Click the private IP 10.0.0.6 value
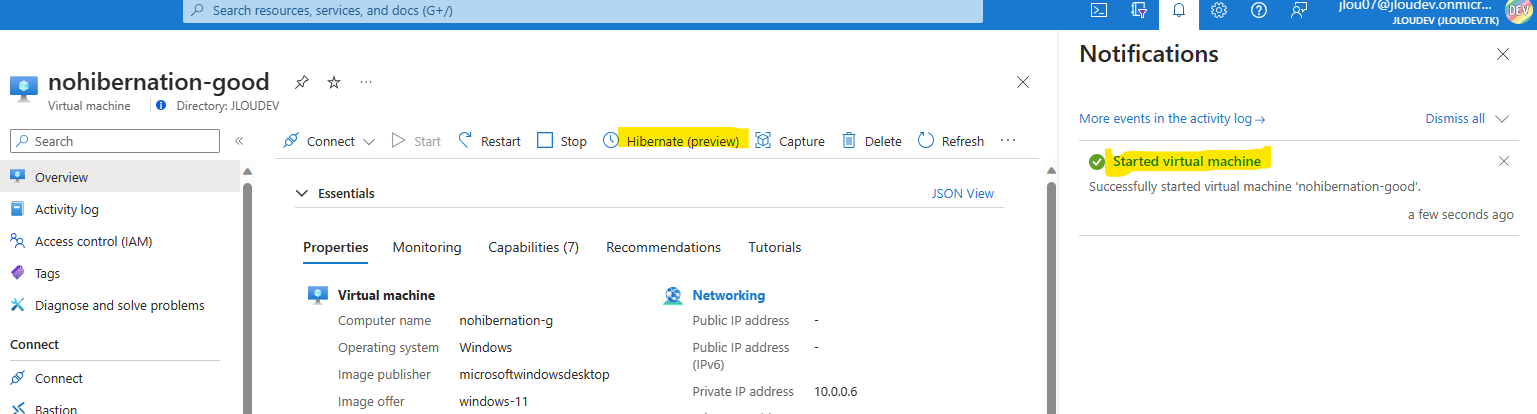The width and height of the screenshot is (1537, 414). point(835,391)
